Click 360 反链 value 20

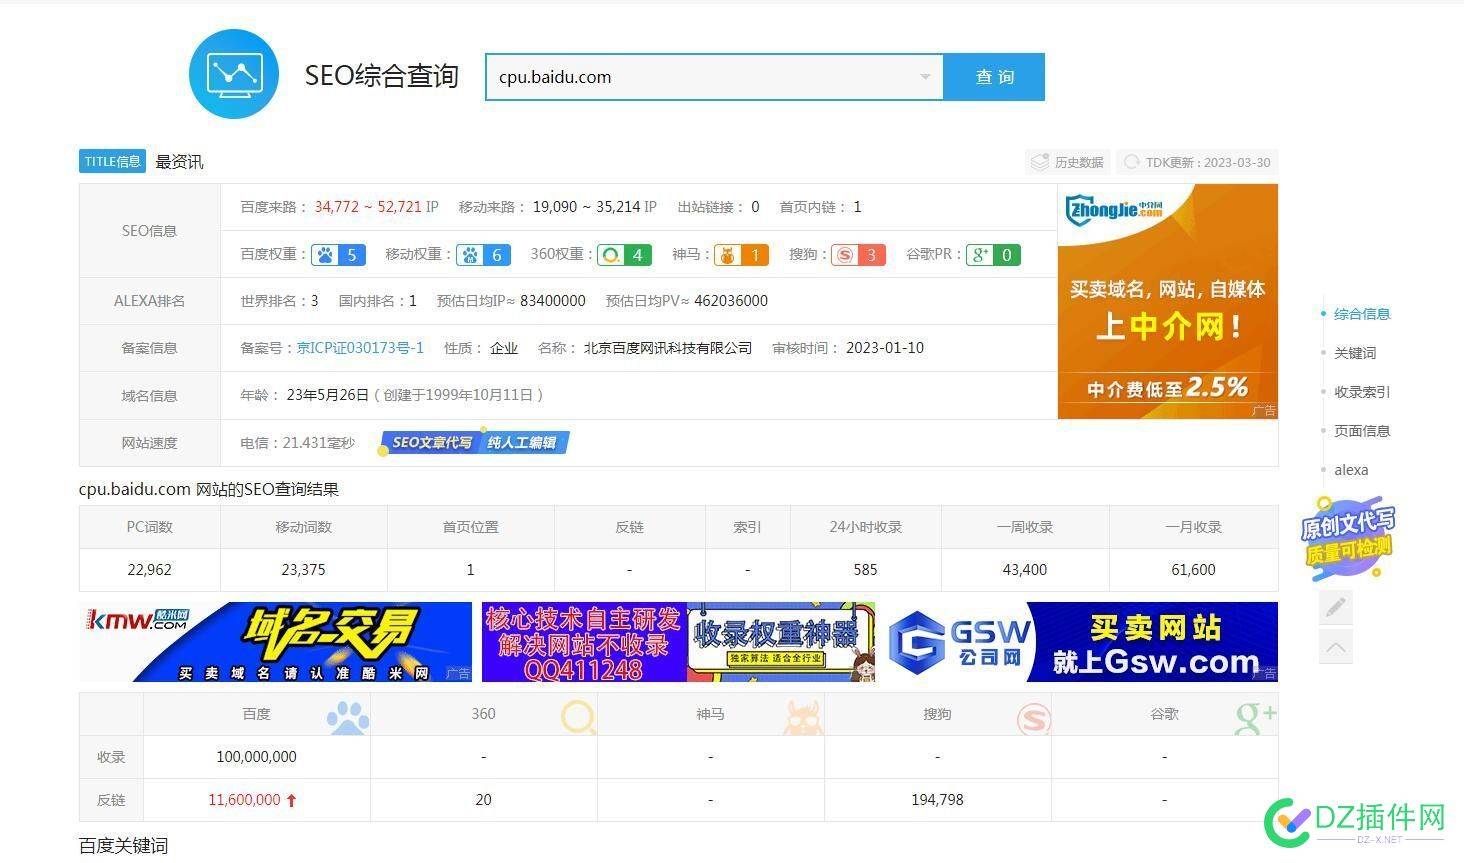(484, 800)
